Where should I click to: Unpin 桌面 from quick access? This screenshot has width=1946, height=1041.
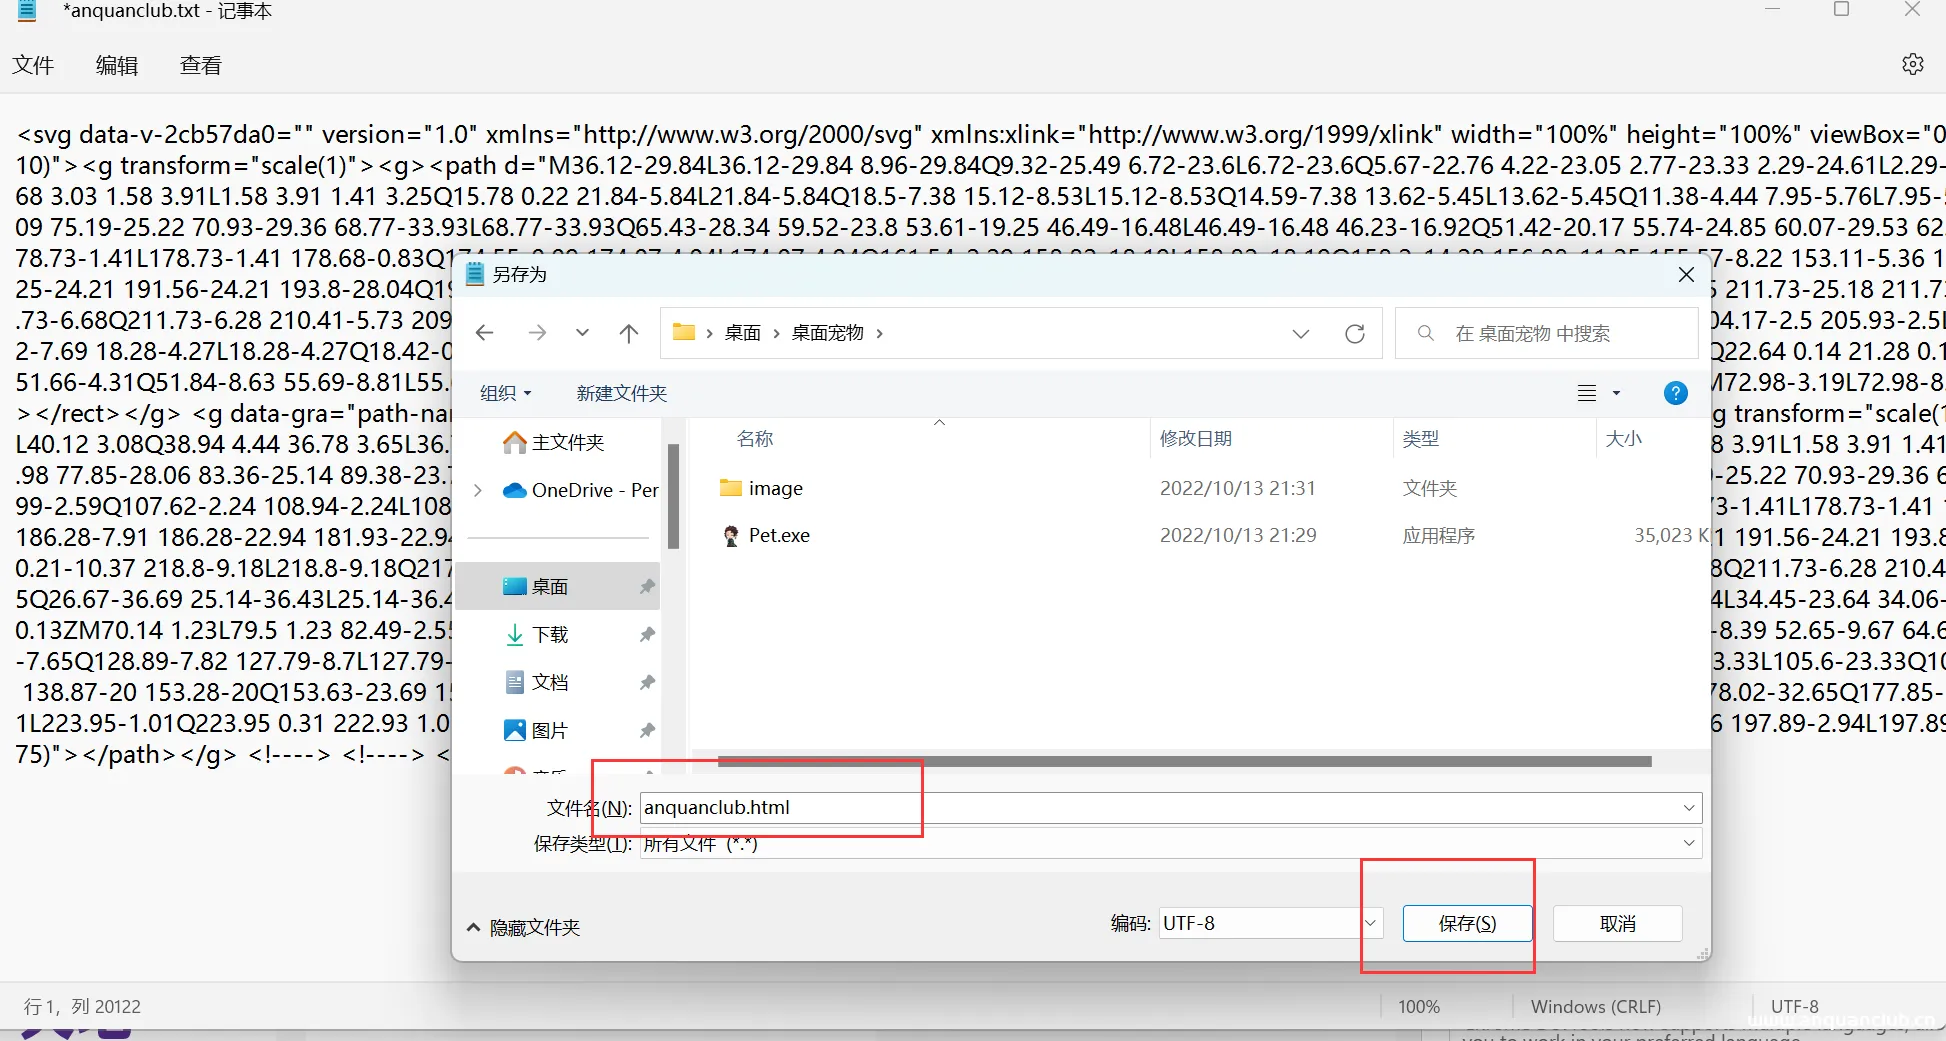tap(646, 585)
